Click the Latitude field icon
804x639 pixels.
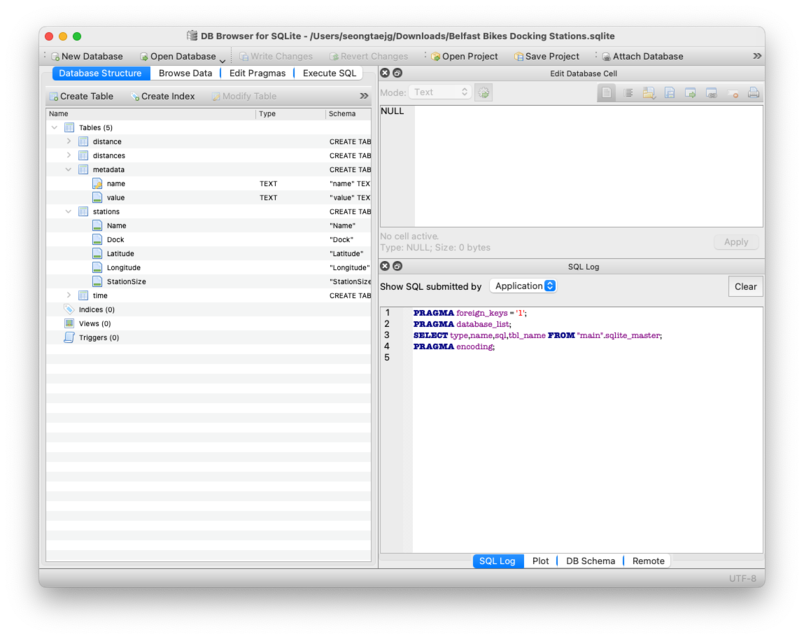click(x=97, y=253)
